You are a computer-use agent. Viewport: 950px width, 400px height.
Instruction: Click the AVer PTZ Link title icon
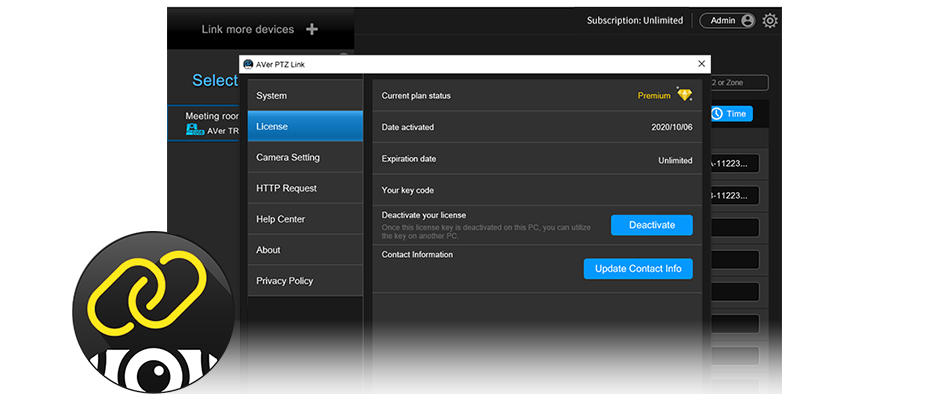click(x=248, y=64)
